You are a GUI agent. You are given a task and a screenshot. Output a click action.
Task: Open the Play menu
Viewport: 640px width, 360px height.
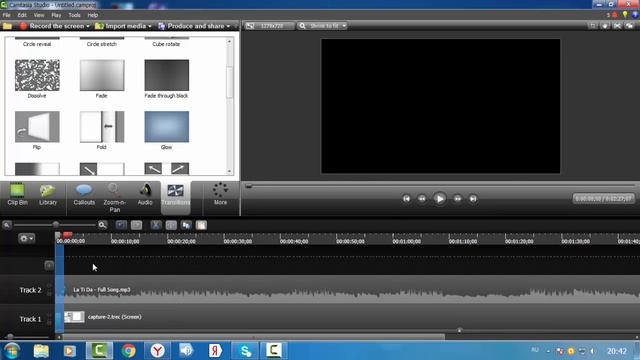(x=56, y=15)
